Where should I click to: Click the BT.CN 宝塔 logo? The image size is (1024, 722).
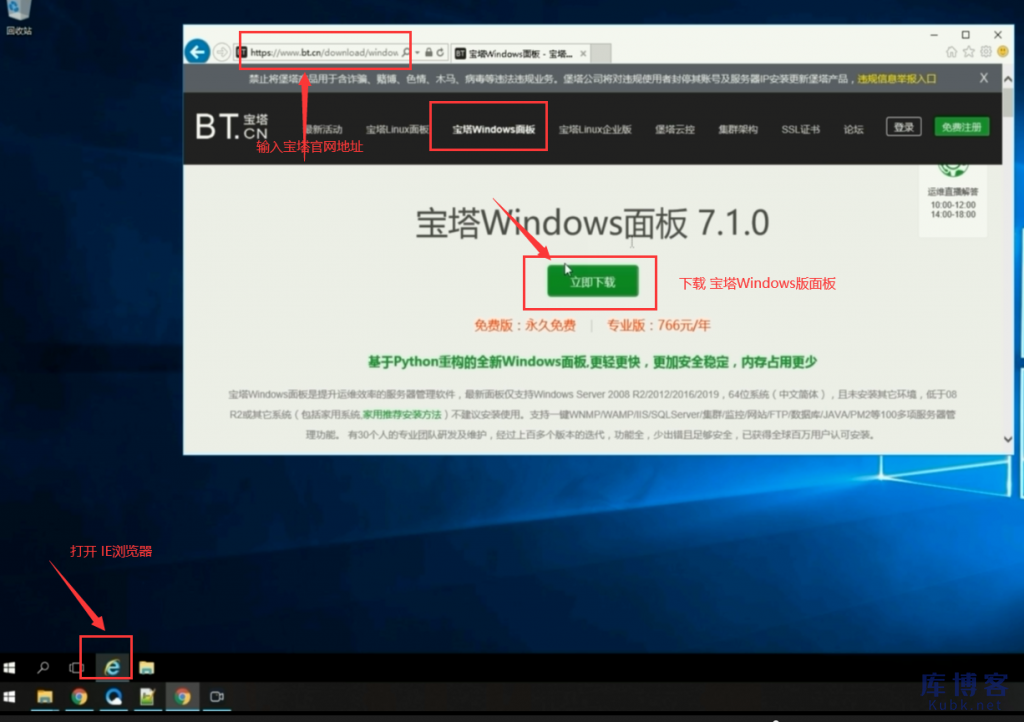coord(232,127)
